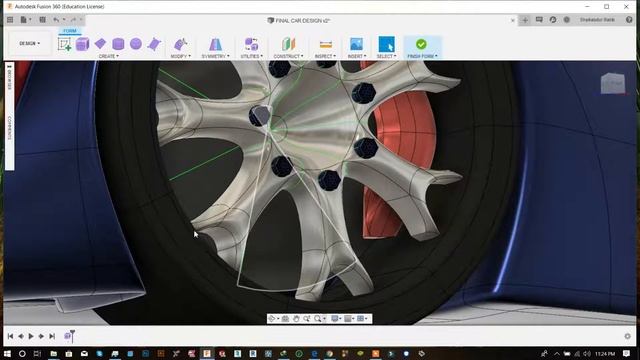Viewport: 640px width, 360px height.
Task: Click the Insert image icon
Action: pos(356,44)
